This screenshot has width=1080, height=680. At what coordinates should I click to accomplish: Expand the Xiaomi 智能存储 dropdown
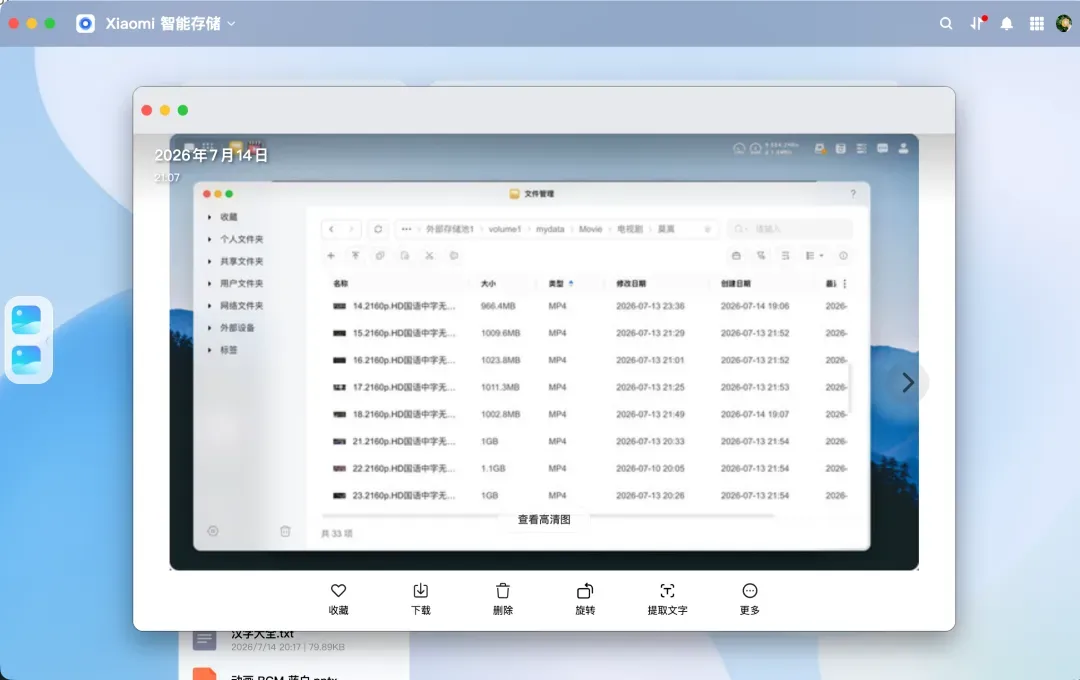[231, 23]
